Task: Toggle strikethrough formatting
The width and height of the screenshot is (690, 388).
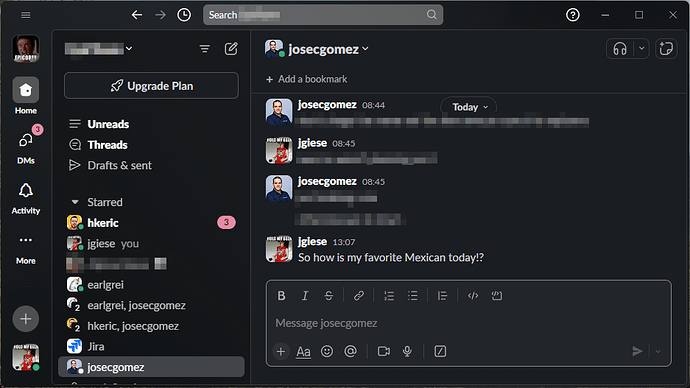Action: click(329, 296)
